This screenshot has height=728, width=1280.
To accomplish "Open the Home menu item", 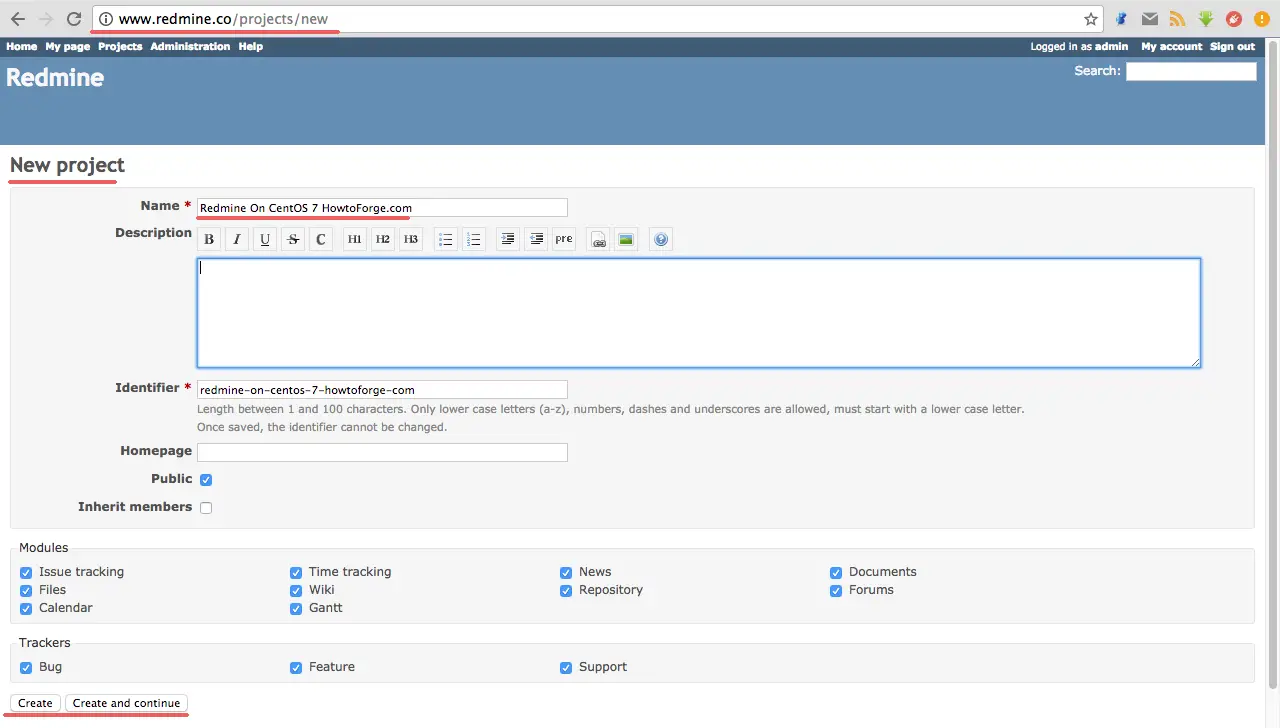I will click(x=21, y=46).
